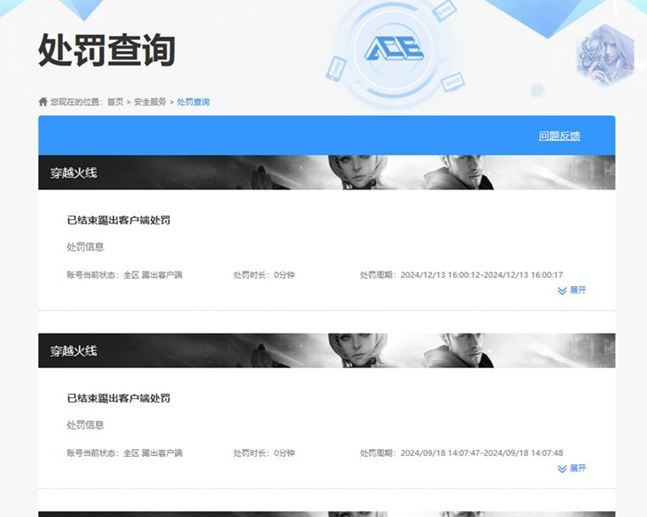Click the 处罚查询 breadcrumb item
647x517 pixels.
(193, 102)
